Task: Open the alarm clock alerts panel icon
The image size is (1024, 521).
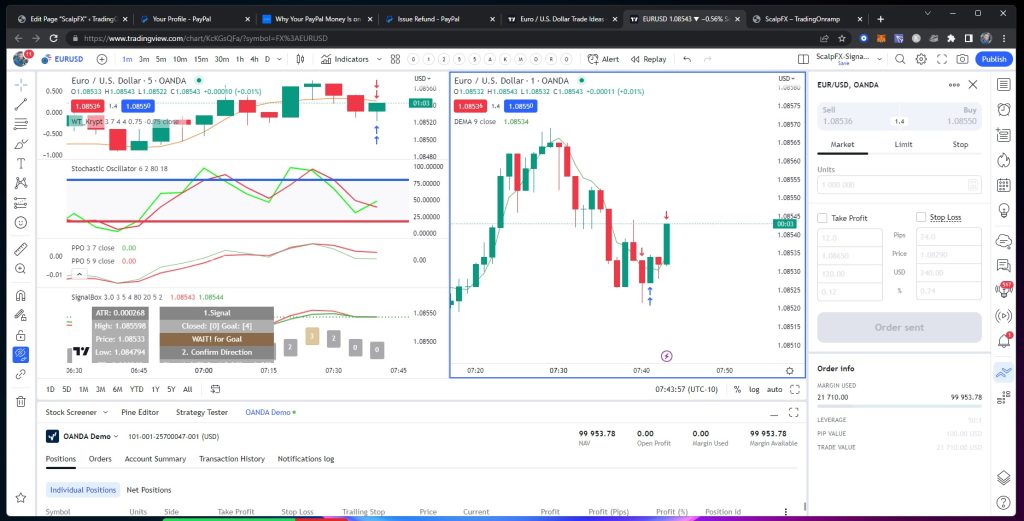Action: coord(1004,109)
